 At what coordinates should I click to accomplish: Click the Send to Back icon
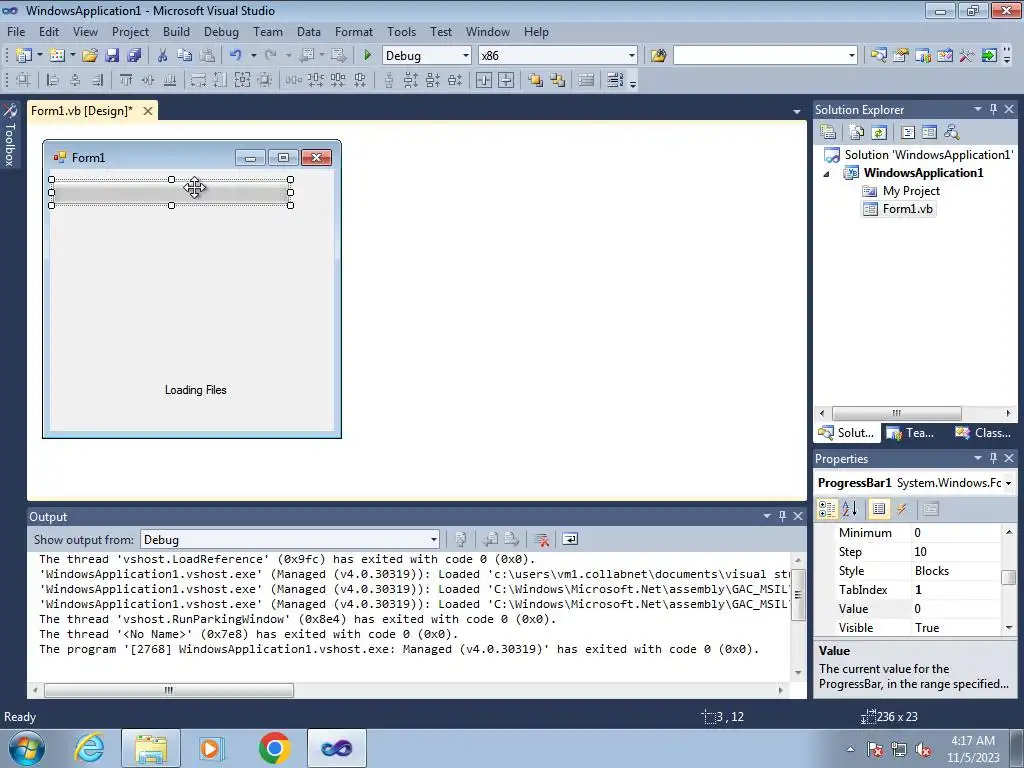click(x=558, y=80)
